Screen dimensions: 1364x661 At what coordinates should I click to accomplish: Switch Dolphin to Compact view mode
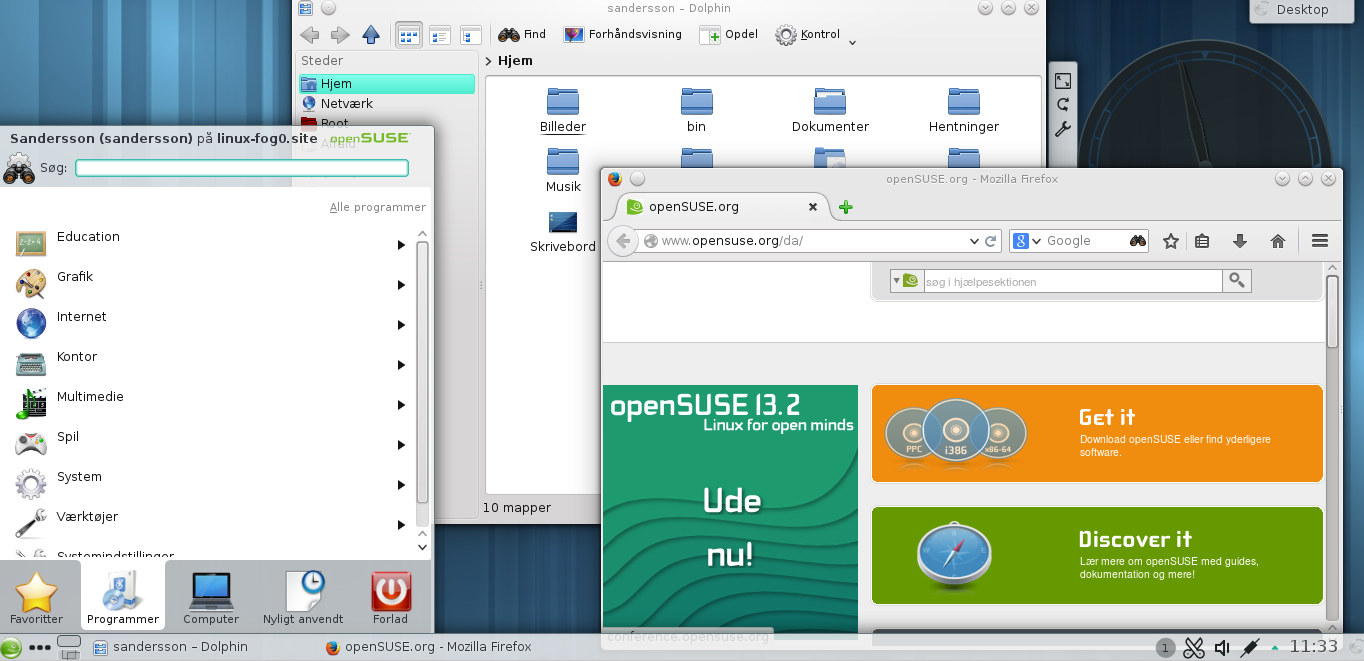pyautogui.click(x=439, y=35)
